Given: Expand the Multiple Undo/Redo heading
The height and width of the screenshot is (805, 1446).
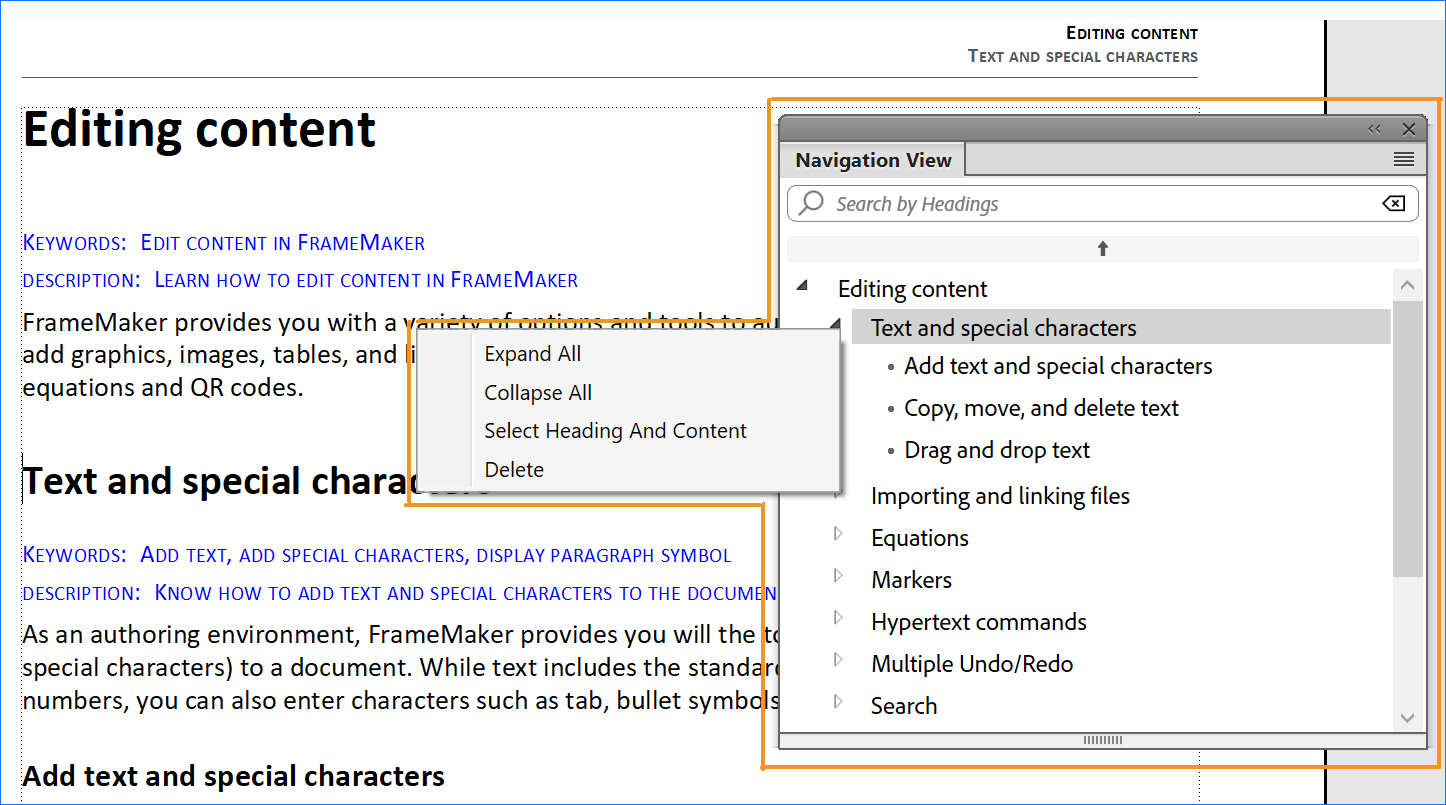Looking at the screenshot, I should click(839, 661).
